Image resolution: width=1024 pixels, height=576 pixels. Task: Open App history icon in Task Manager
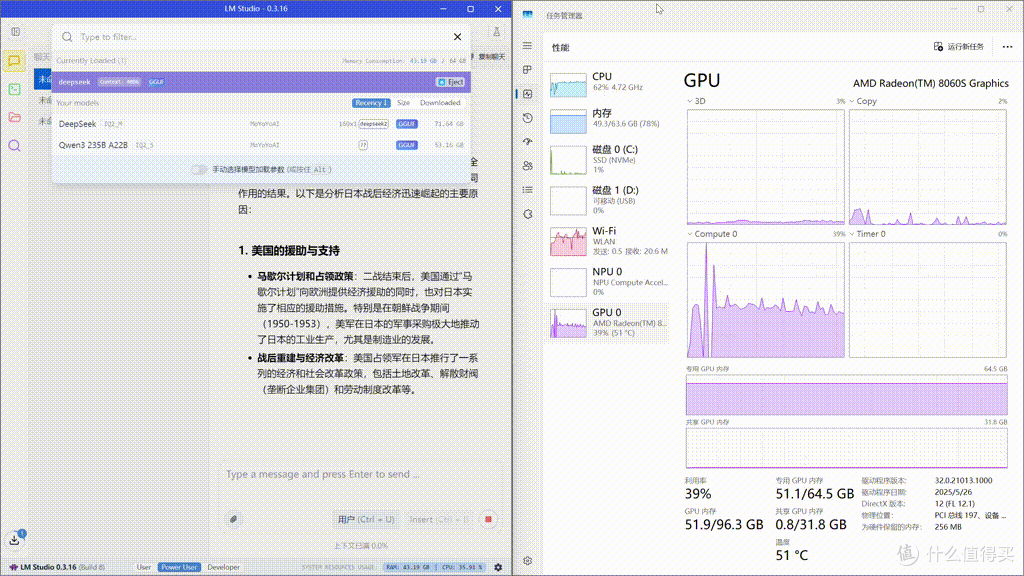coord(528,118)
